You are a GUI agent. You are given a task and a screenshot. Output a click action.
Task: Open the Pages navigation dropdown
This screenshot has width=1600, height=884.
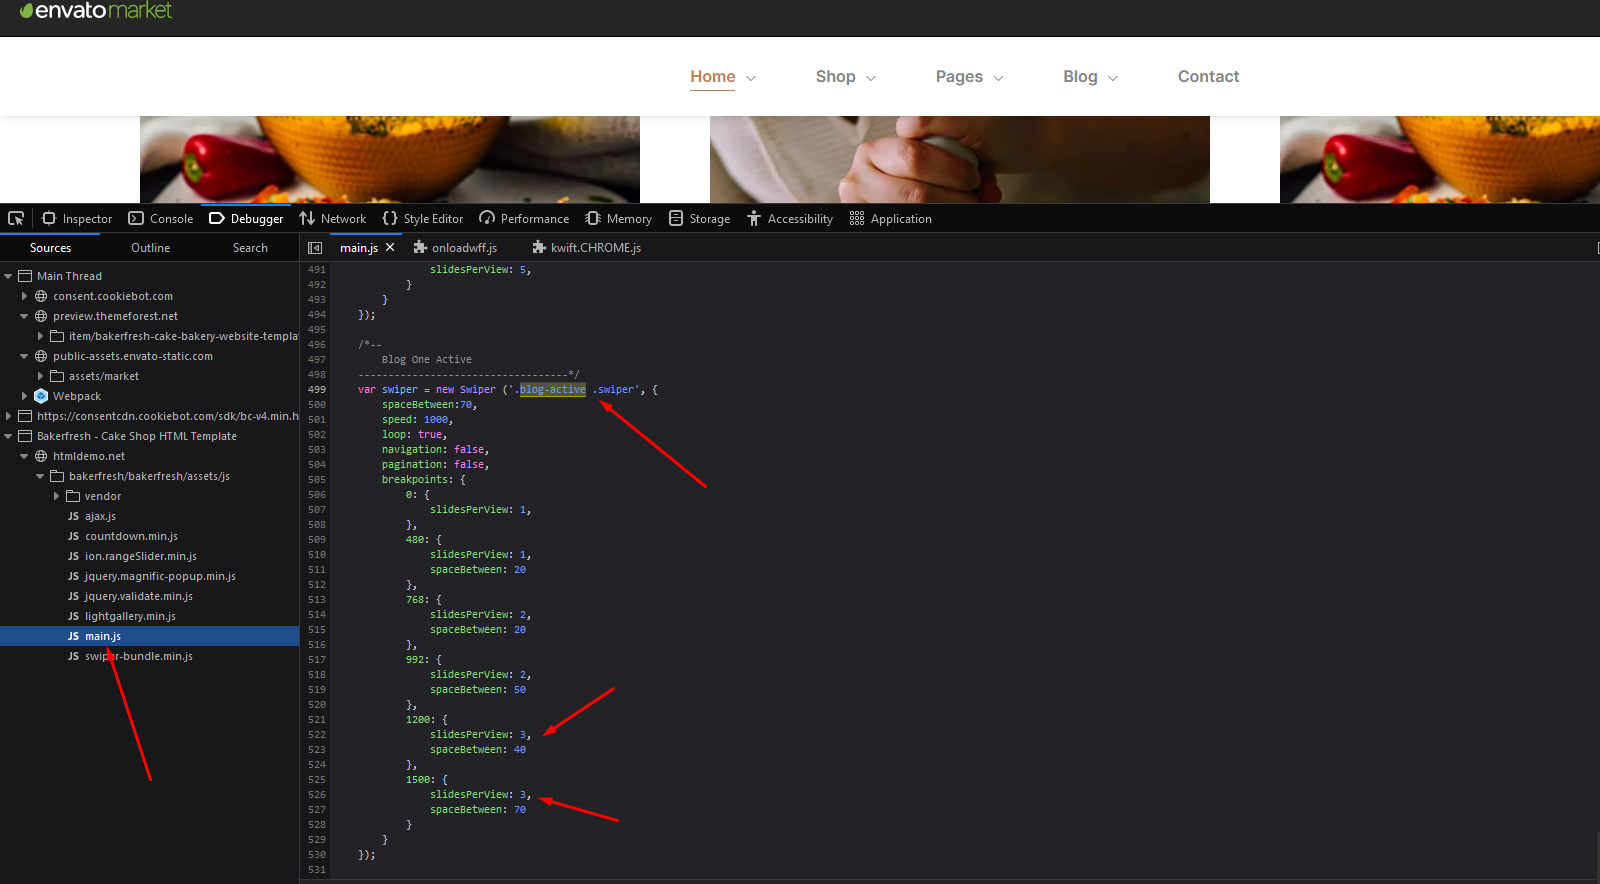coord(970,77)
